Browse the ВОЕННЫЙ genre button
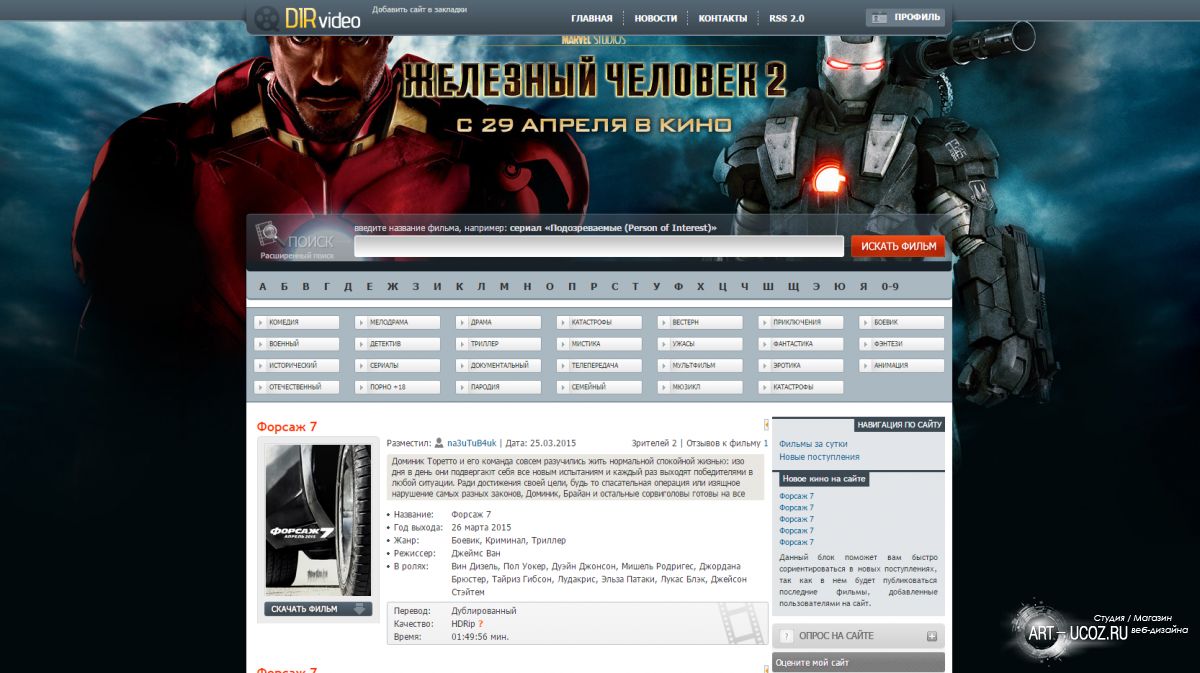This screenshot has width=1200, height=673. (x=297, y=344)
